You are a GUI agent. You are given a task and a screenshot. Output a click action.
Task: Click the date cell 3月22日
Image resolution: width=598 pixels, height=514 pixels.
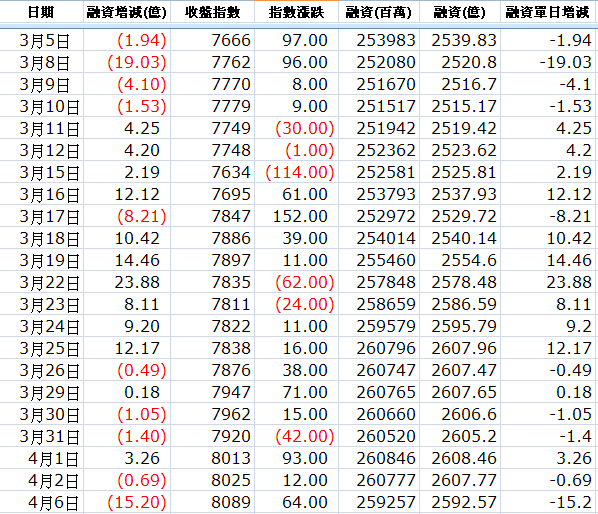tap(41, 282)
